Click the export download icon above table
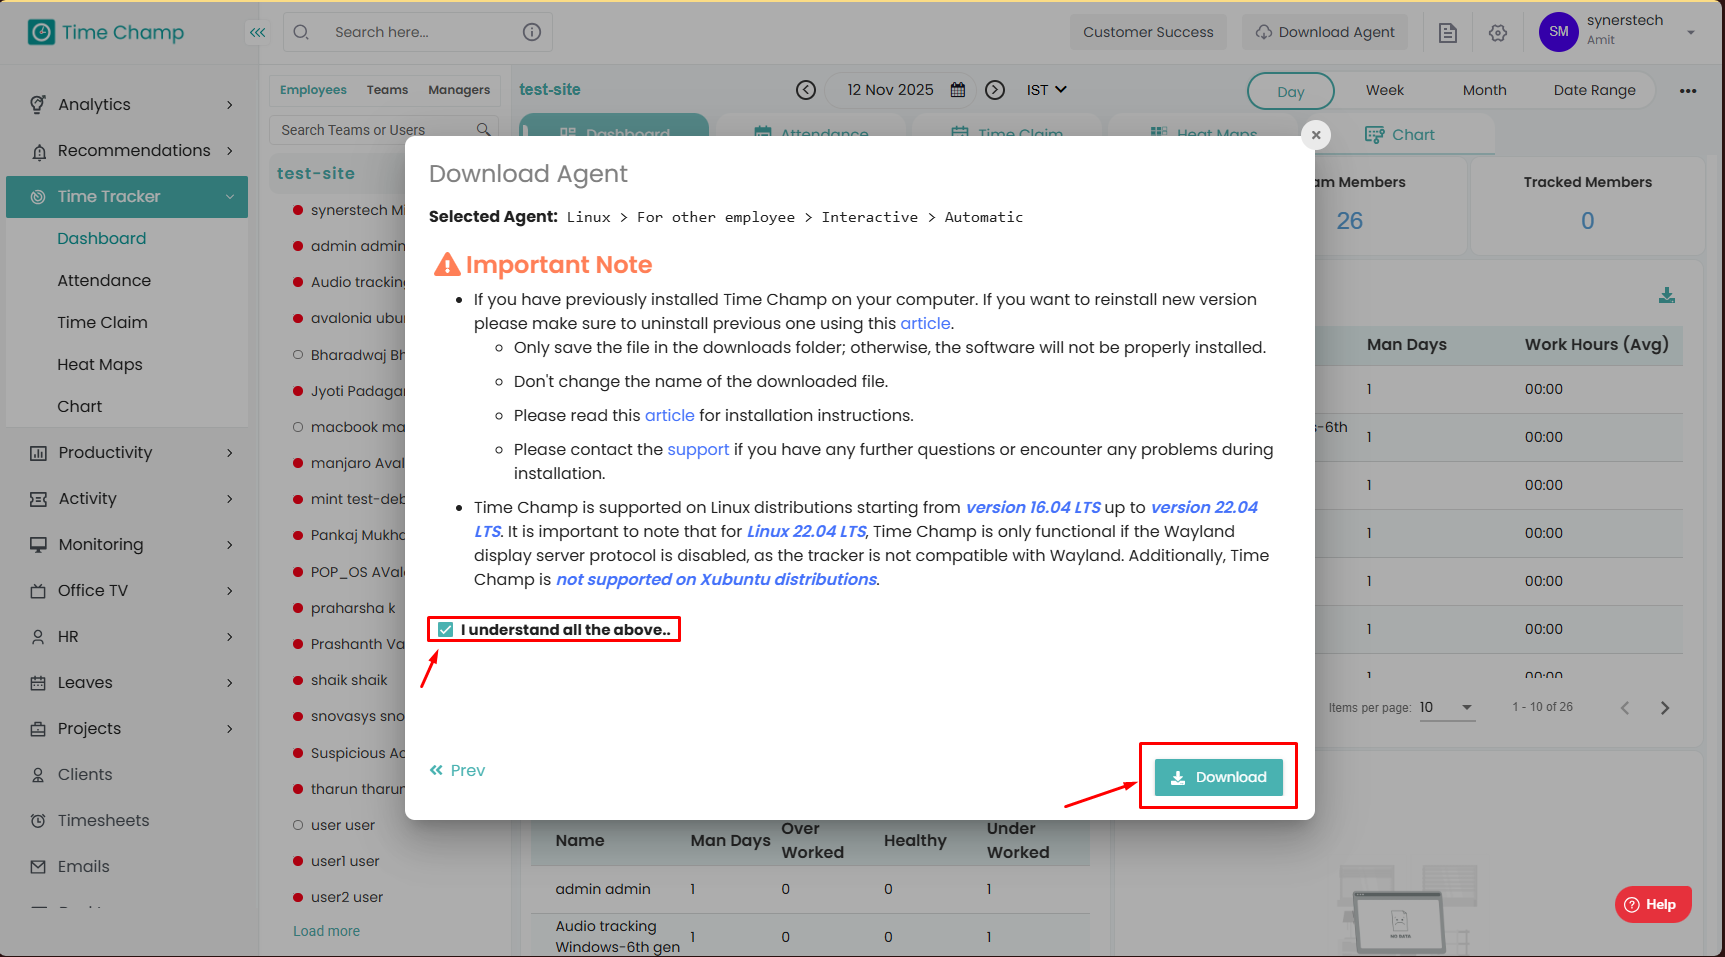Image resolution: width=1725 pixels, height=957 pixels. click(1667, 295)
